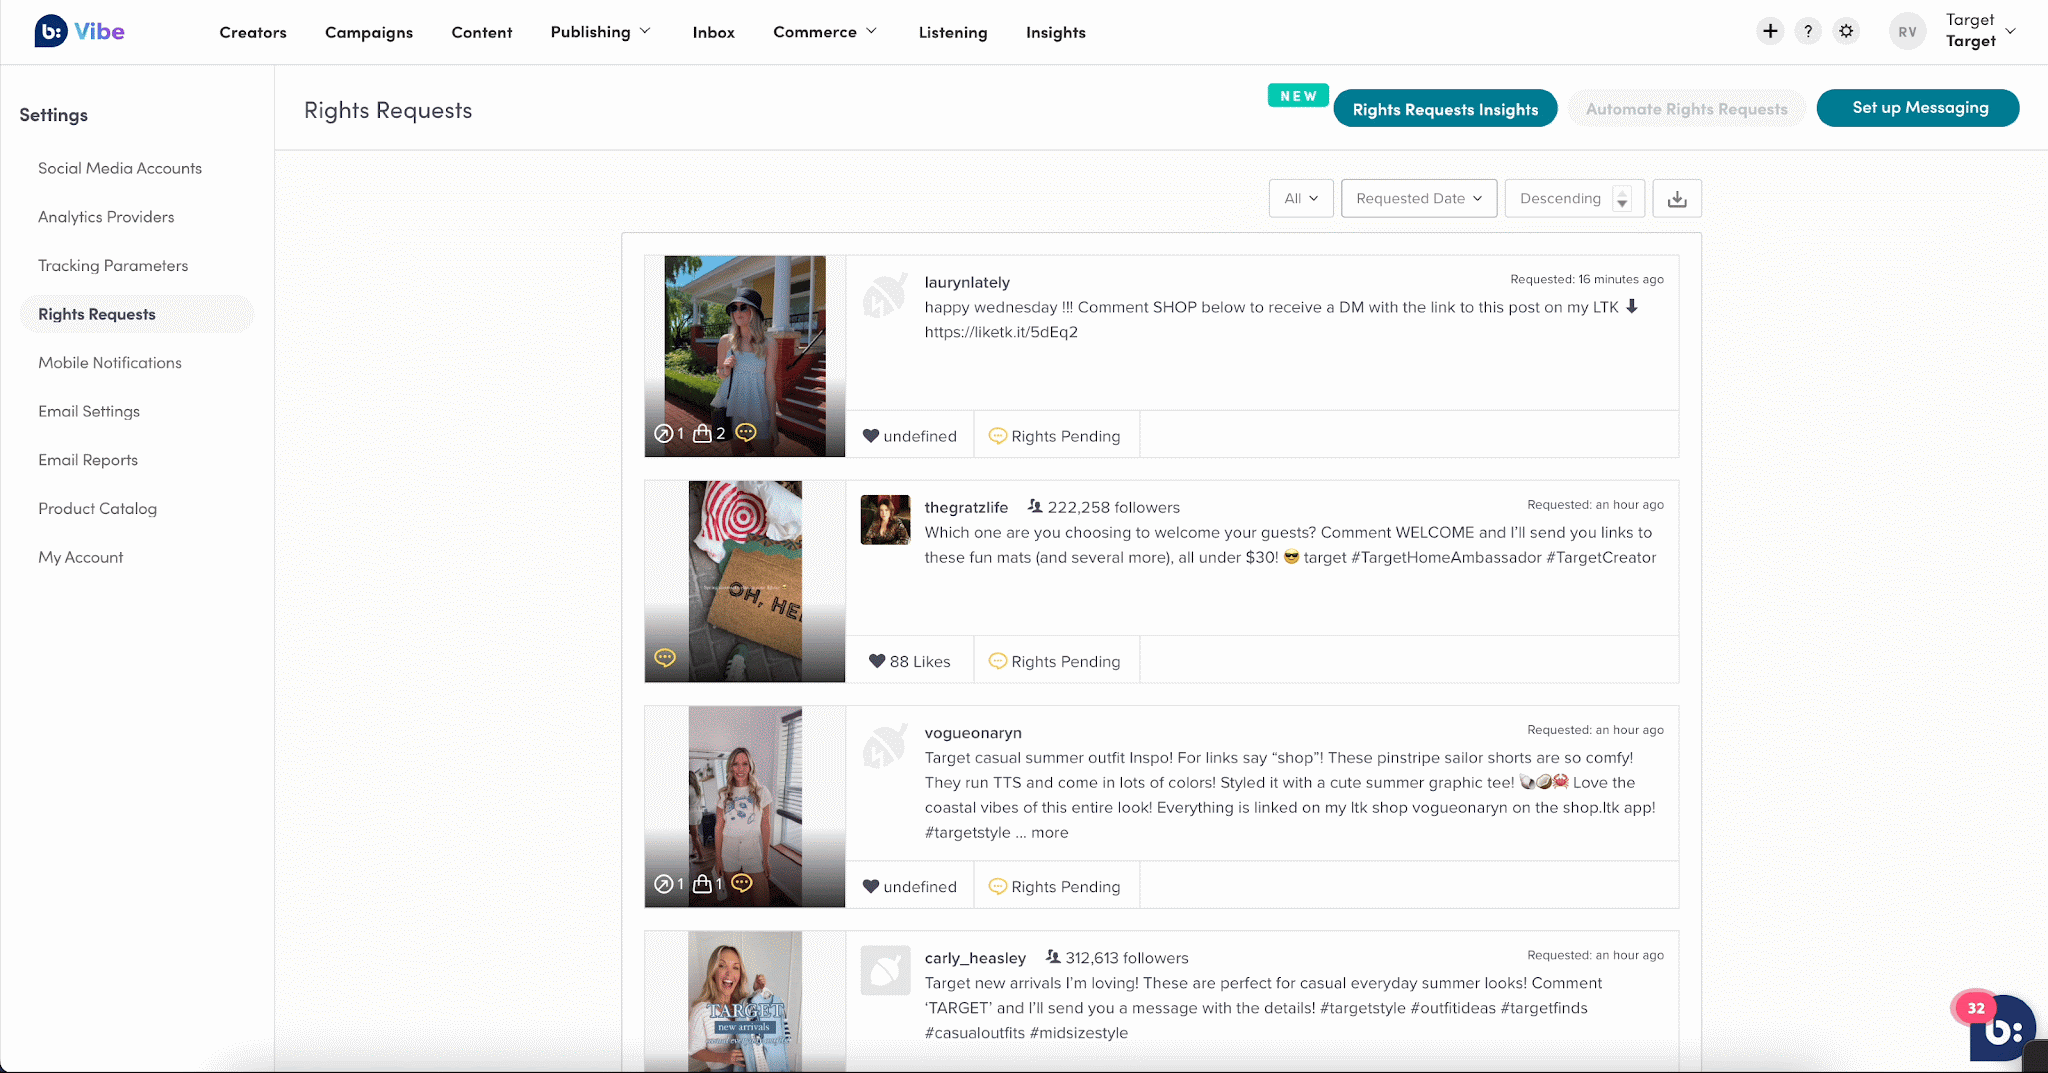Open the help question mark icon
The image size is (2048, 1073).
[x=1808, y=31]
